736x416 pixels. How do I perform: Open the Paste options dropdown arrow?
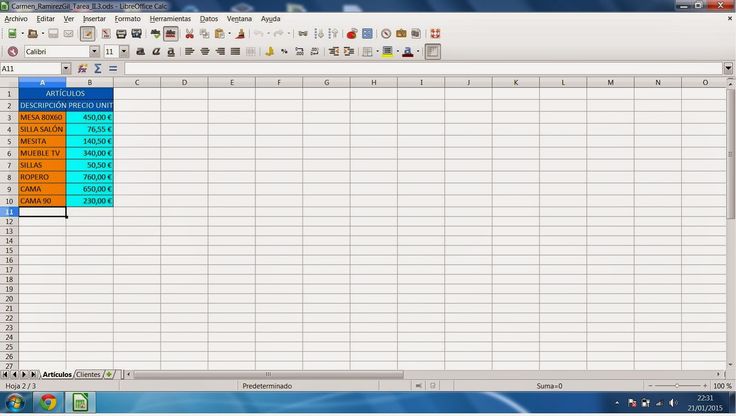click(x=229, y=33)
